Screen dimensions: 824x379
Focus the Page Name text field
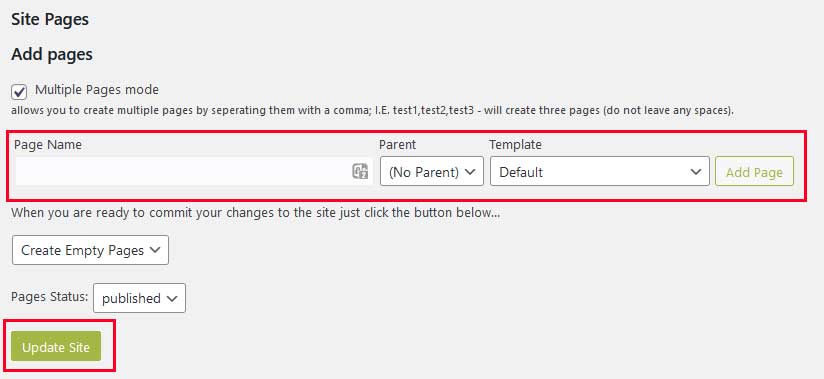coord(194,171)
